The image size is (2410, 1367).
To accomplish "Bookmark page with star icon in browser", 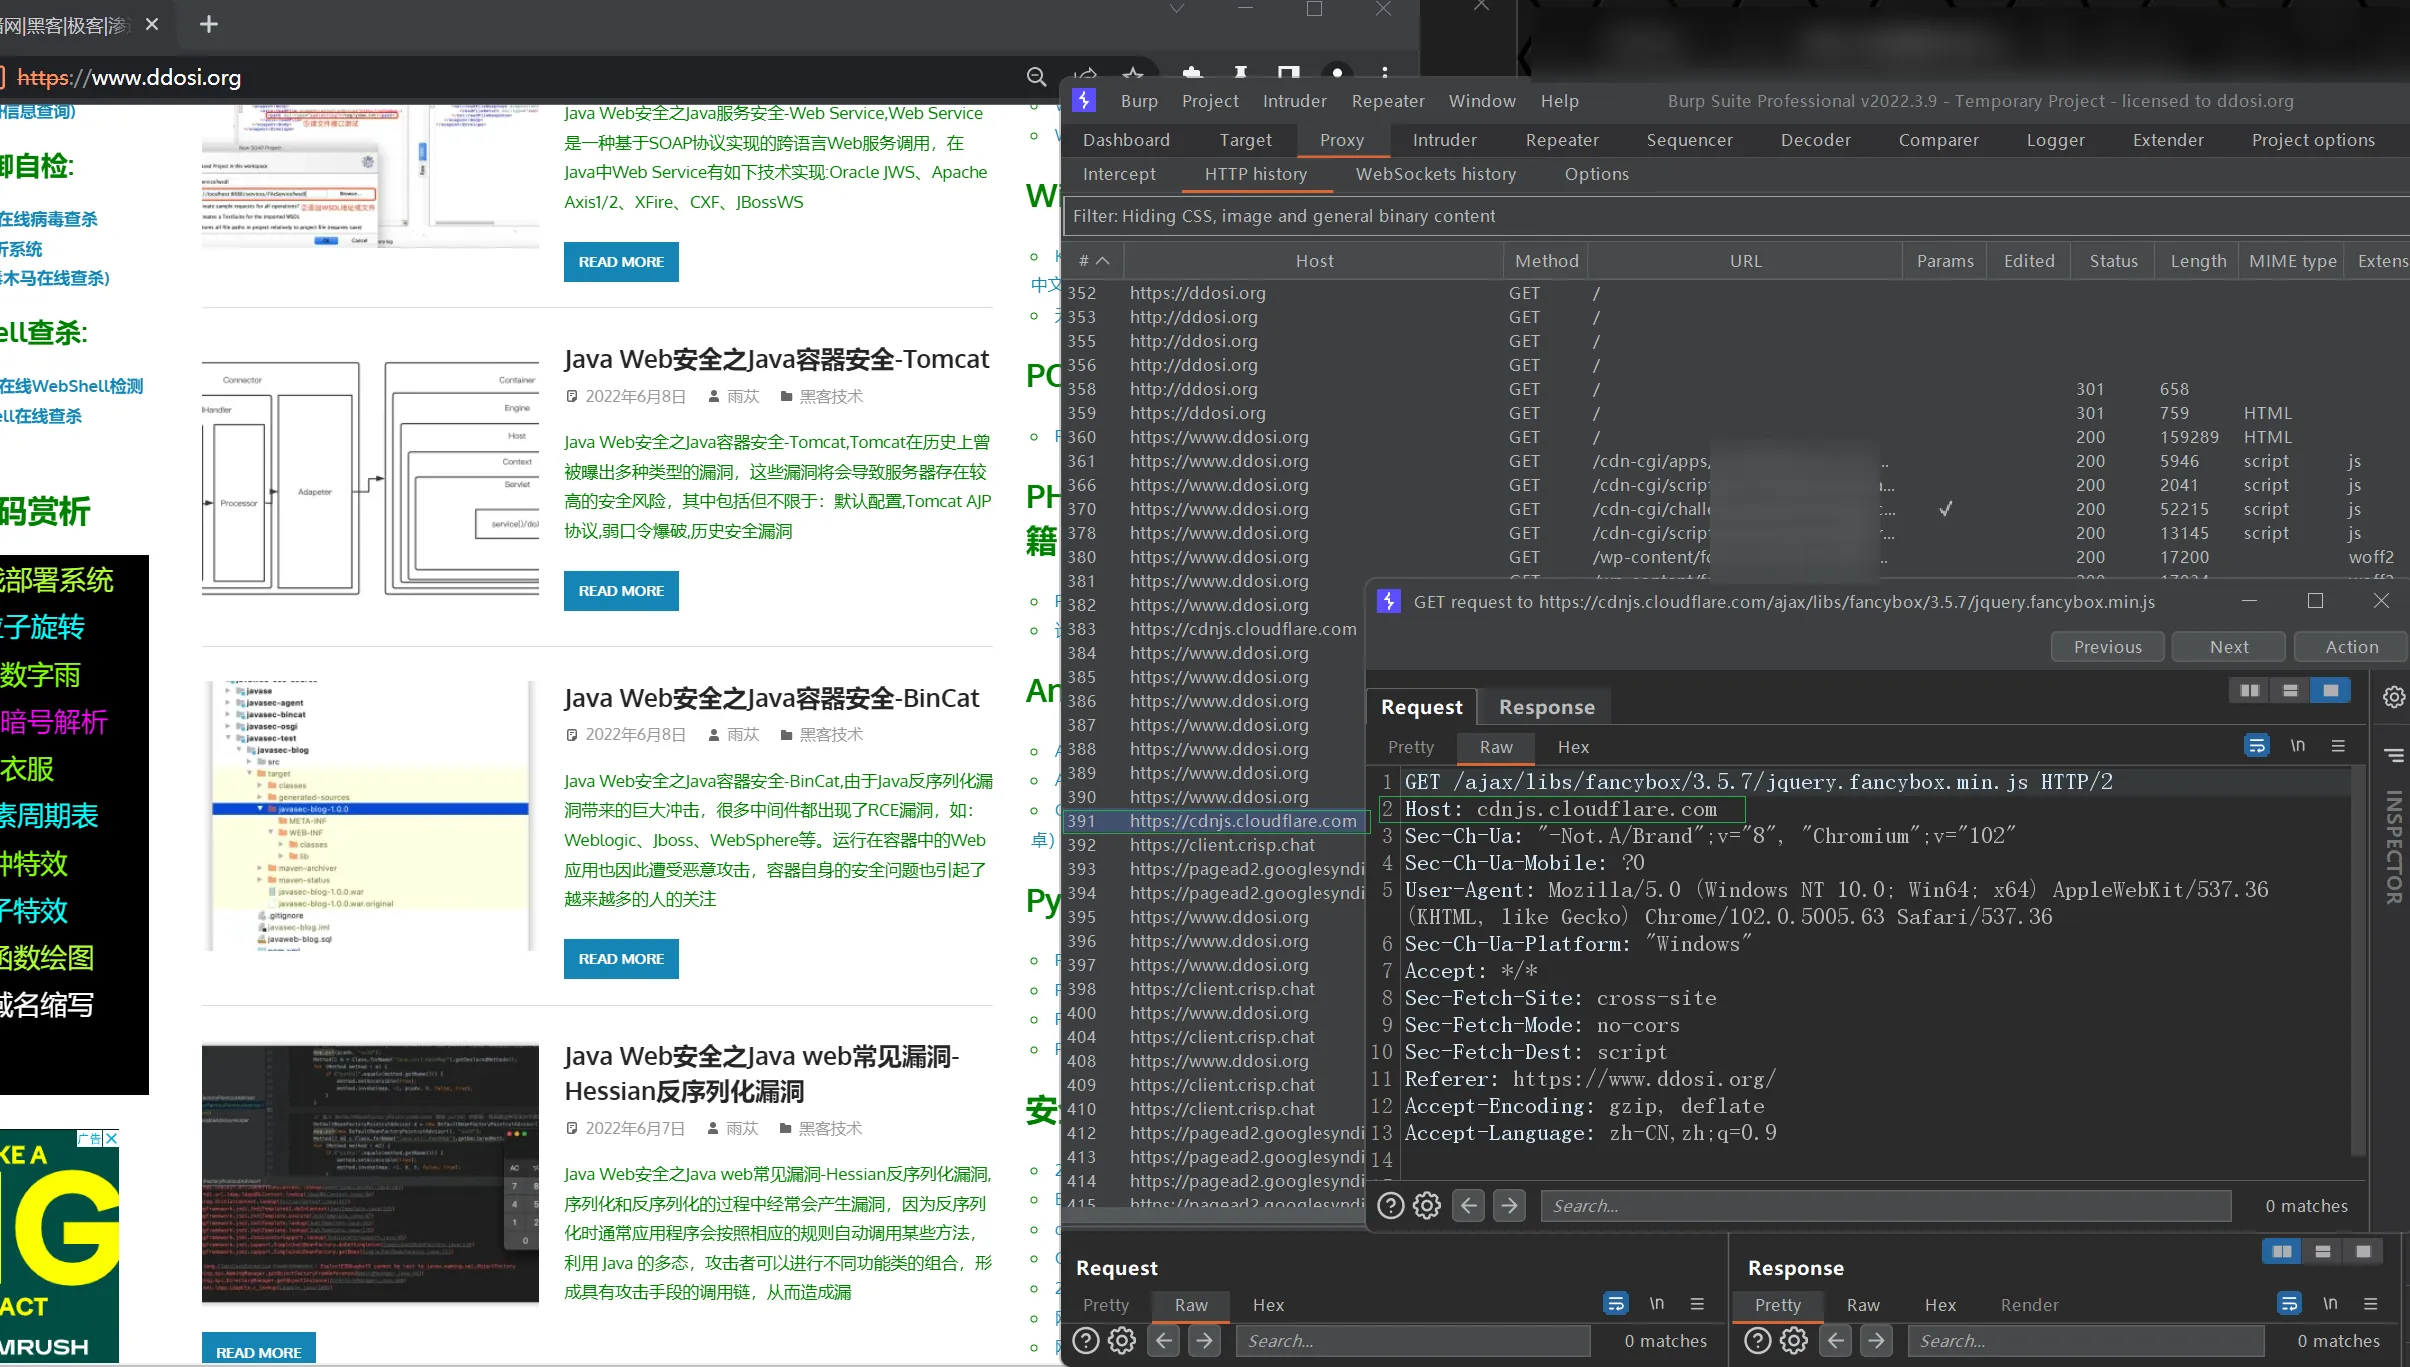I will pos(1133,77).
